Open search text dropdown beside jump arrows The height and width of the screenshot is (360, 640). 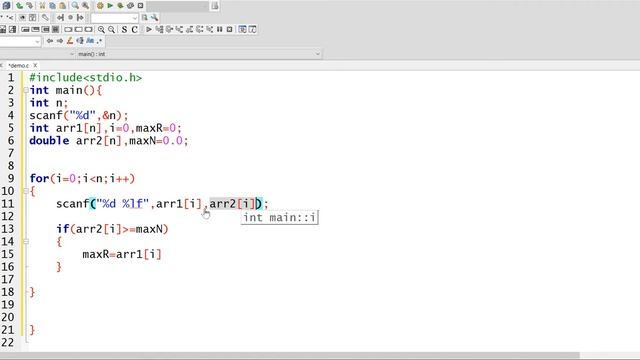[114, 18]
